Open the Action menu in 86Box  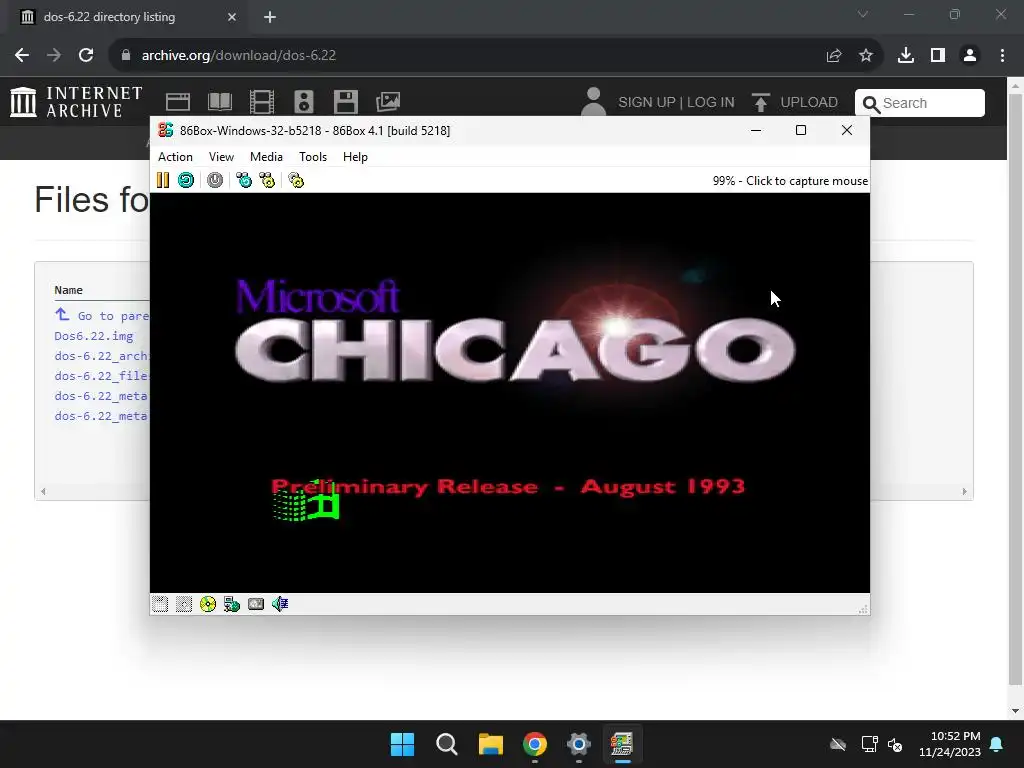pyautogui.click(x=175, y=157)
